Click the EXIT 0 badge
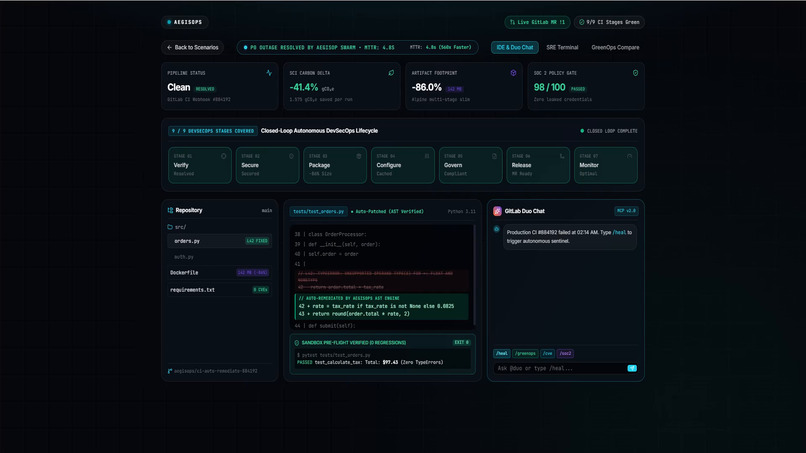This screenshot has height=453, width=806. pyautogui.click(x=461, y=342)
